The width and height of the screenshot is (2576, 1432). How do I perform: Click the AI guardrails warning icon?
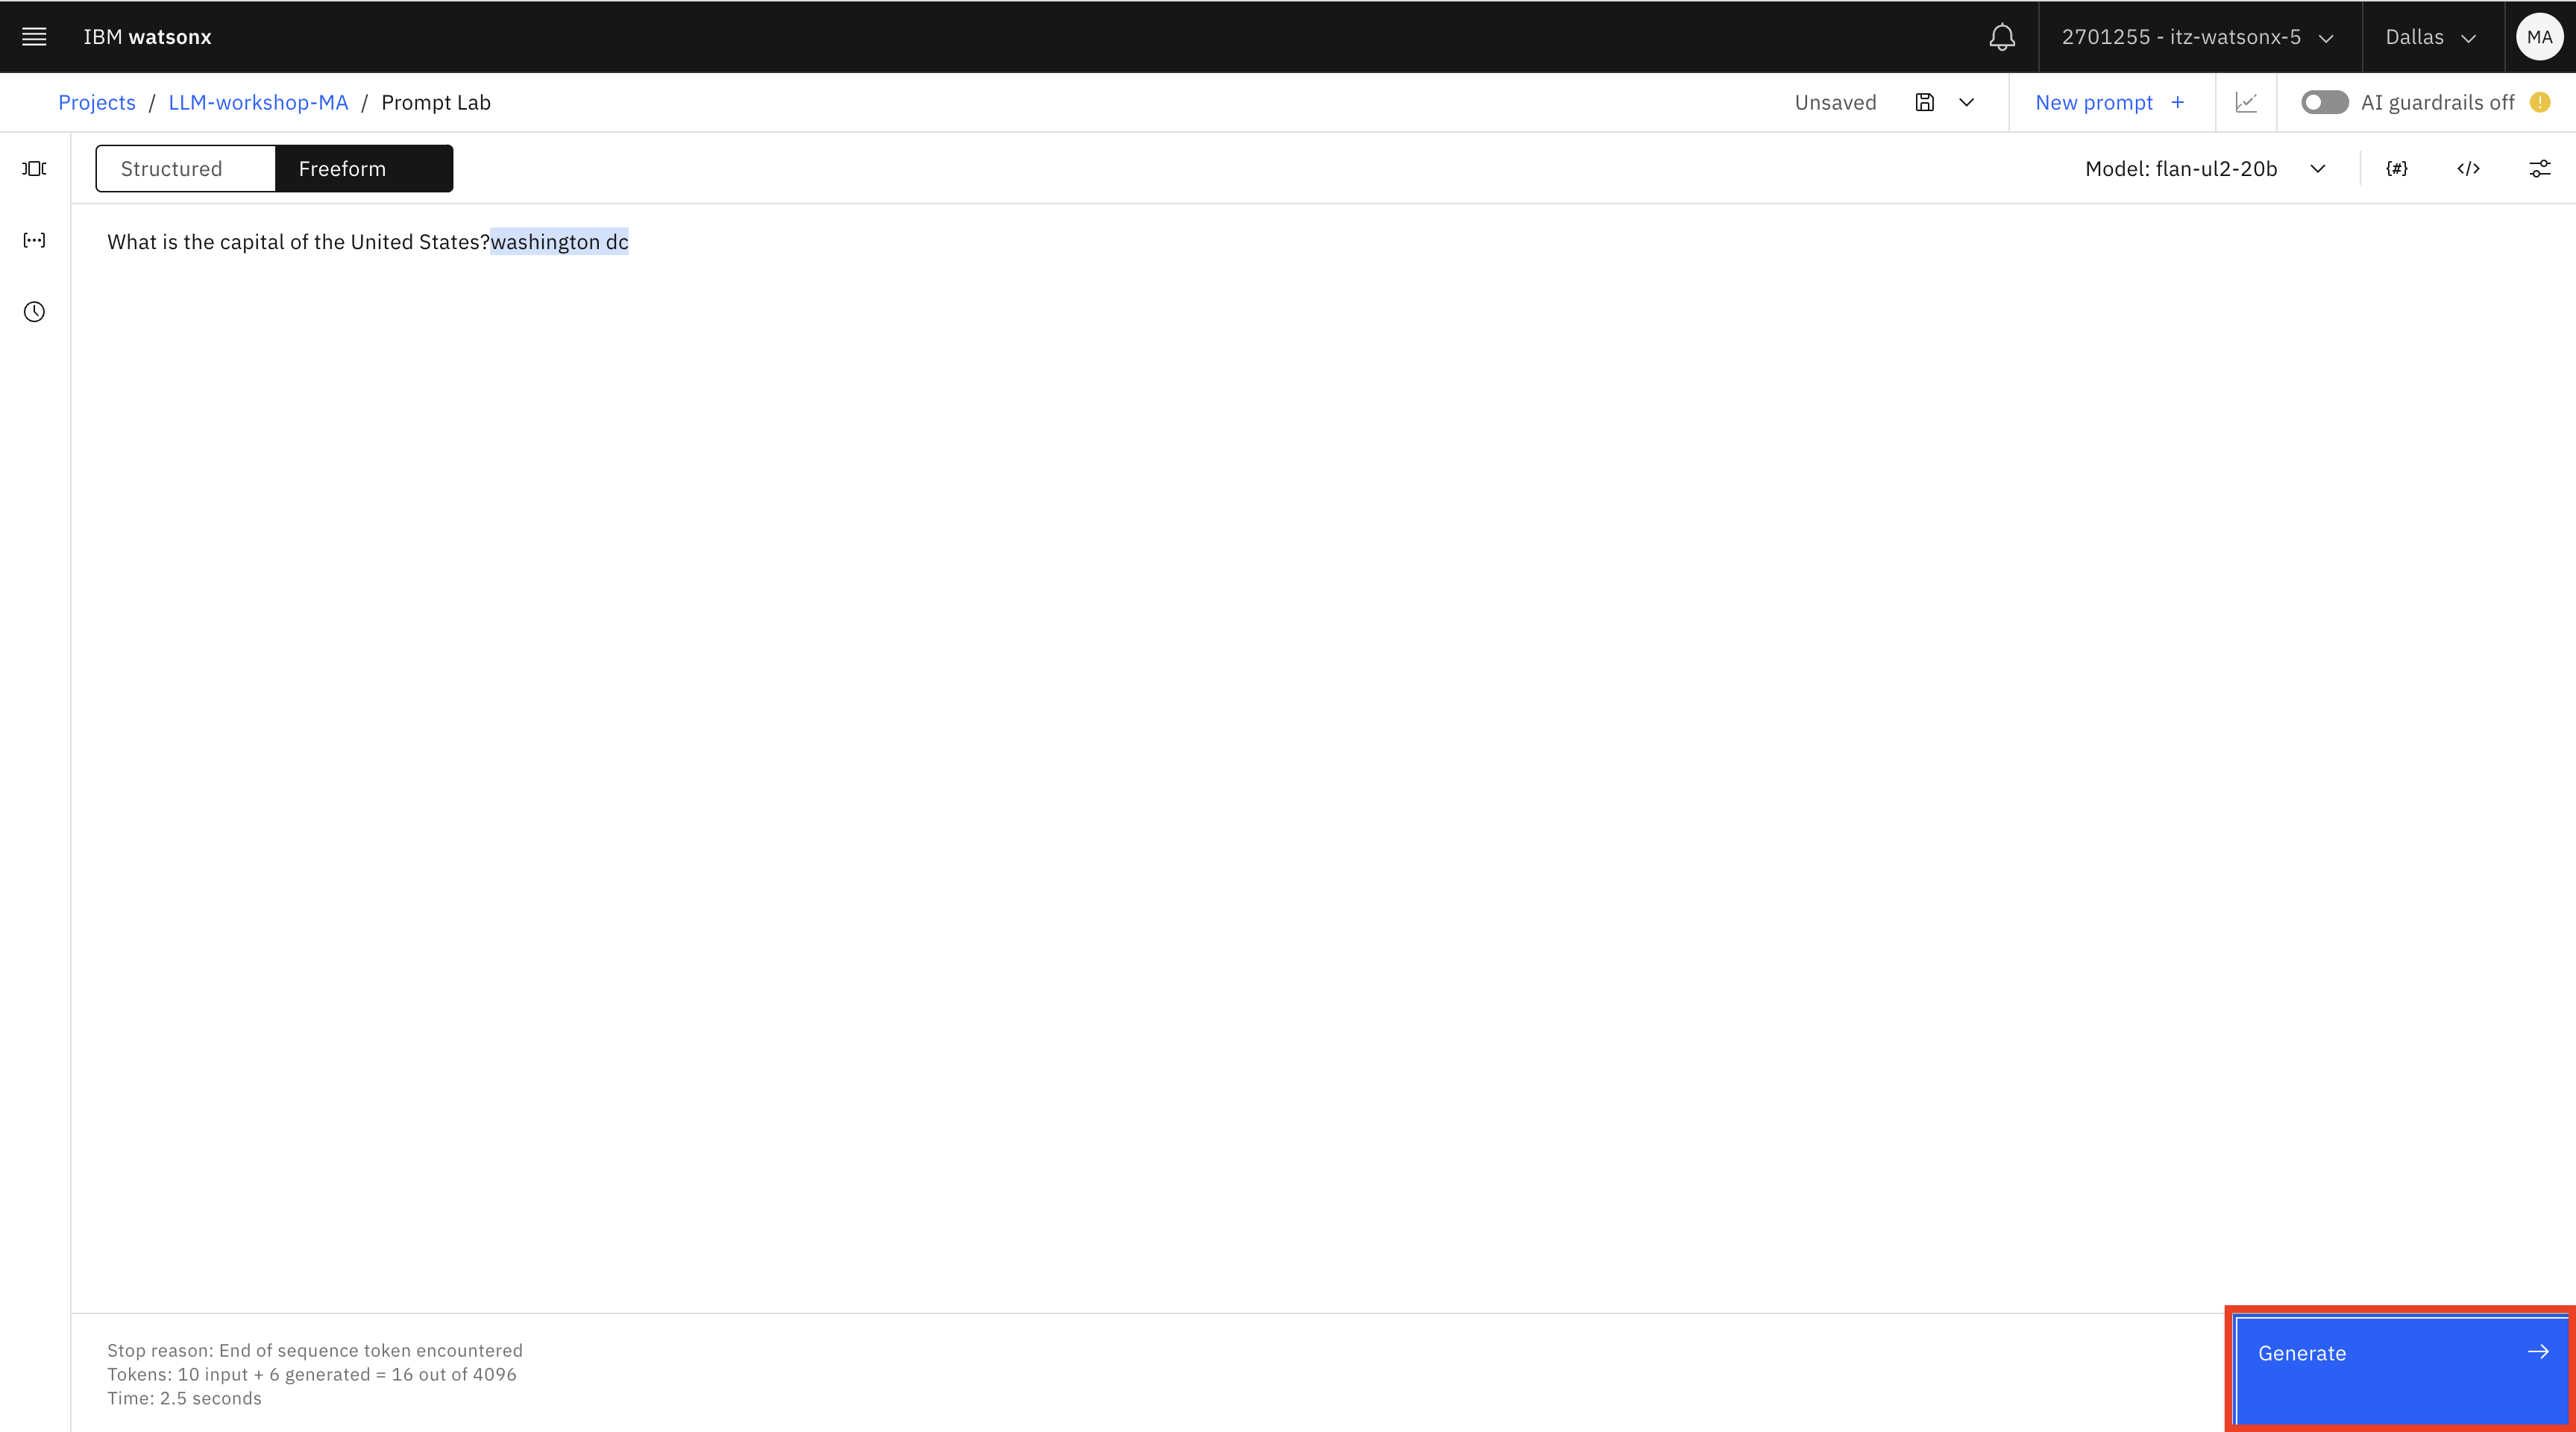[2540, 102]
